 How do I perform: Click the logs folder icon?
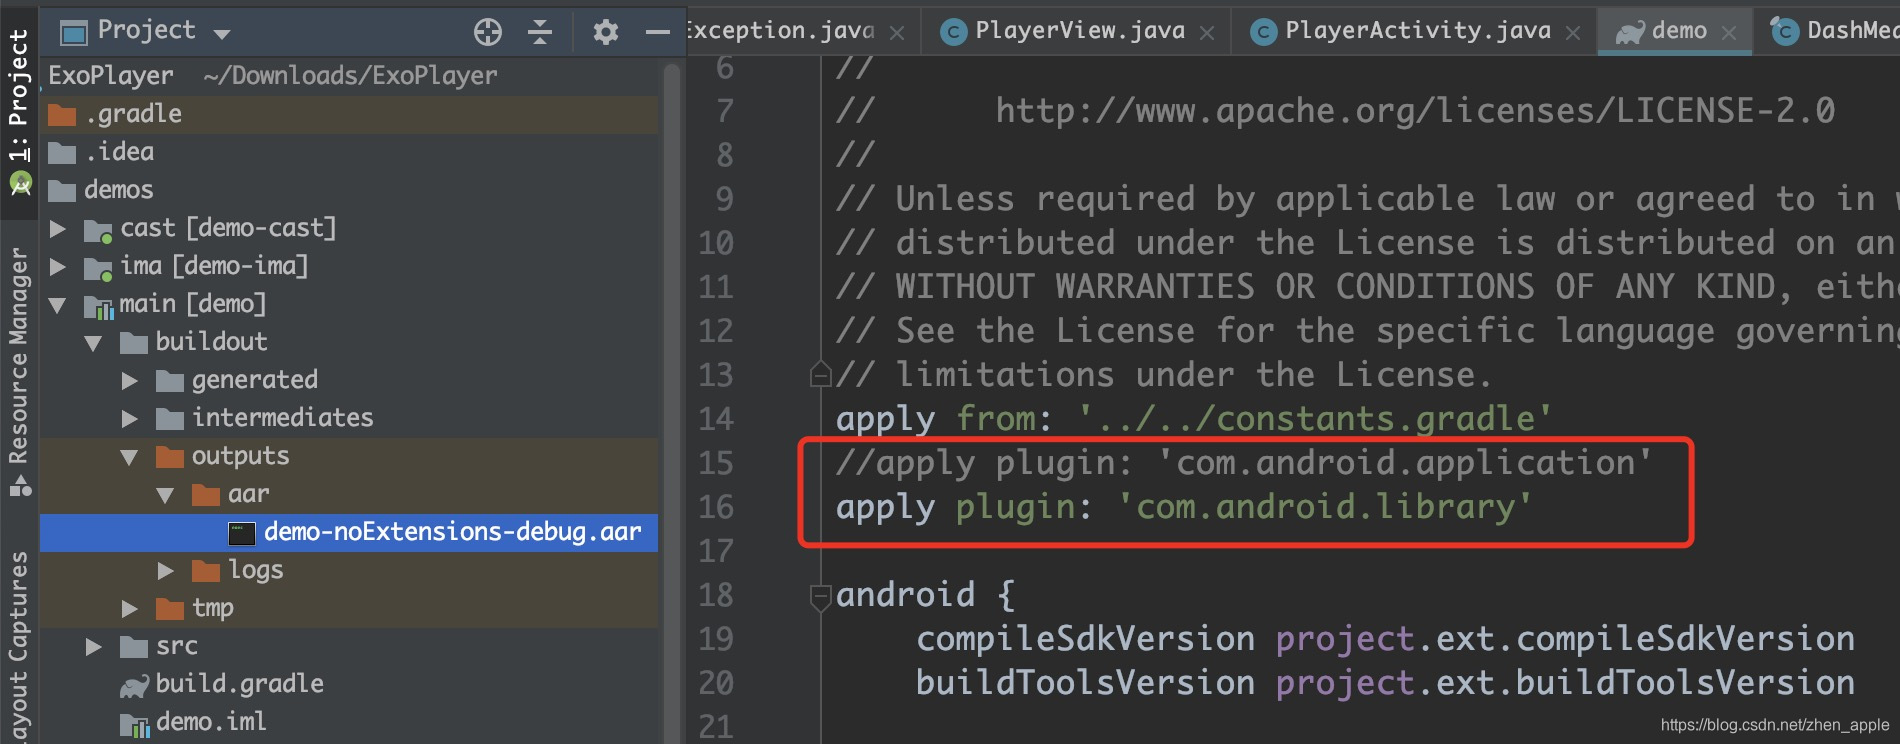206,571
